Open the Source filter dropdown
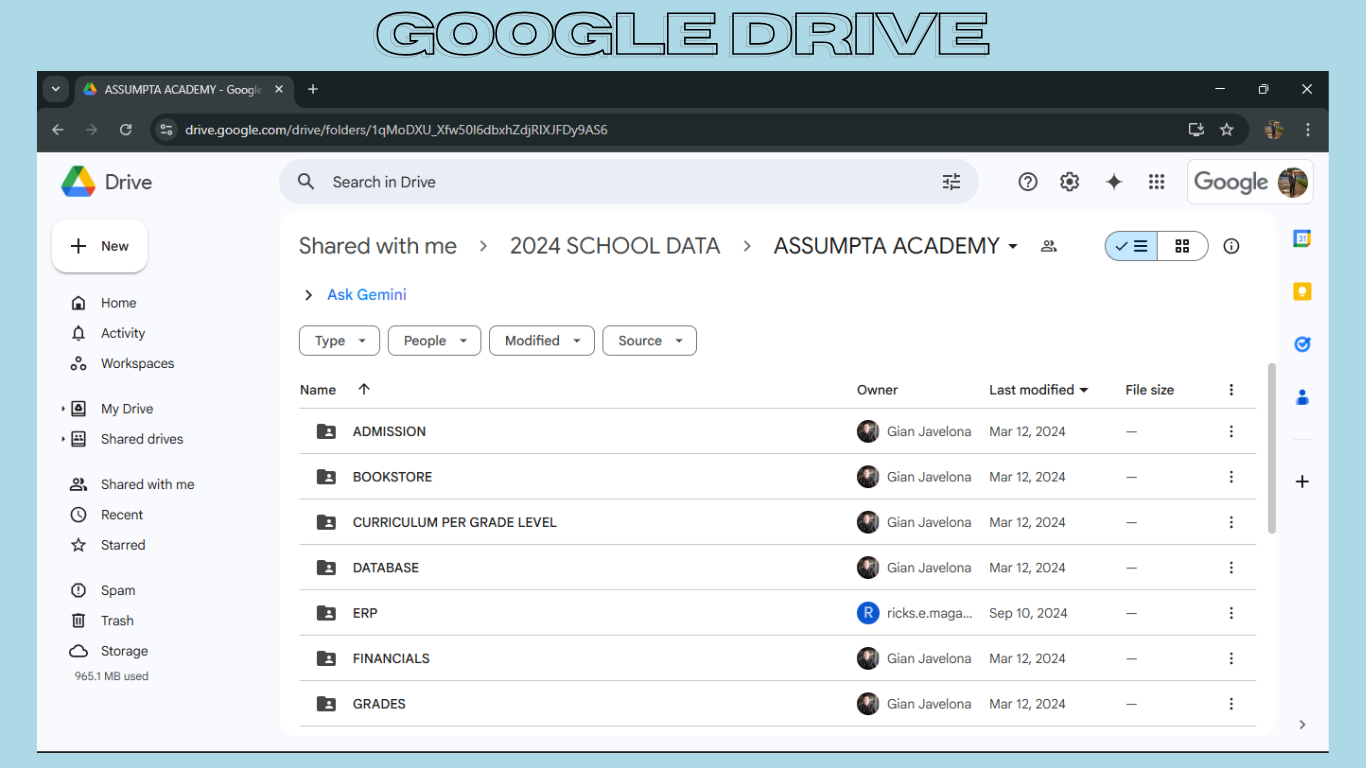The height and width of the screenshot is (768, 1366). pyautogui.click(x=649, y=341)
